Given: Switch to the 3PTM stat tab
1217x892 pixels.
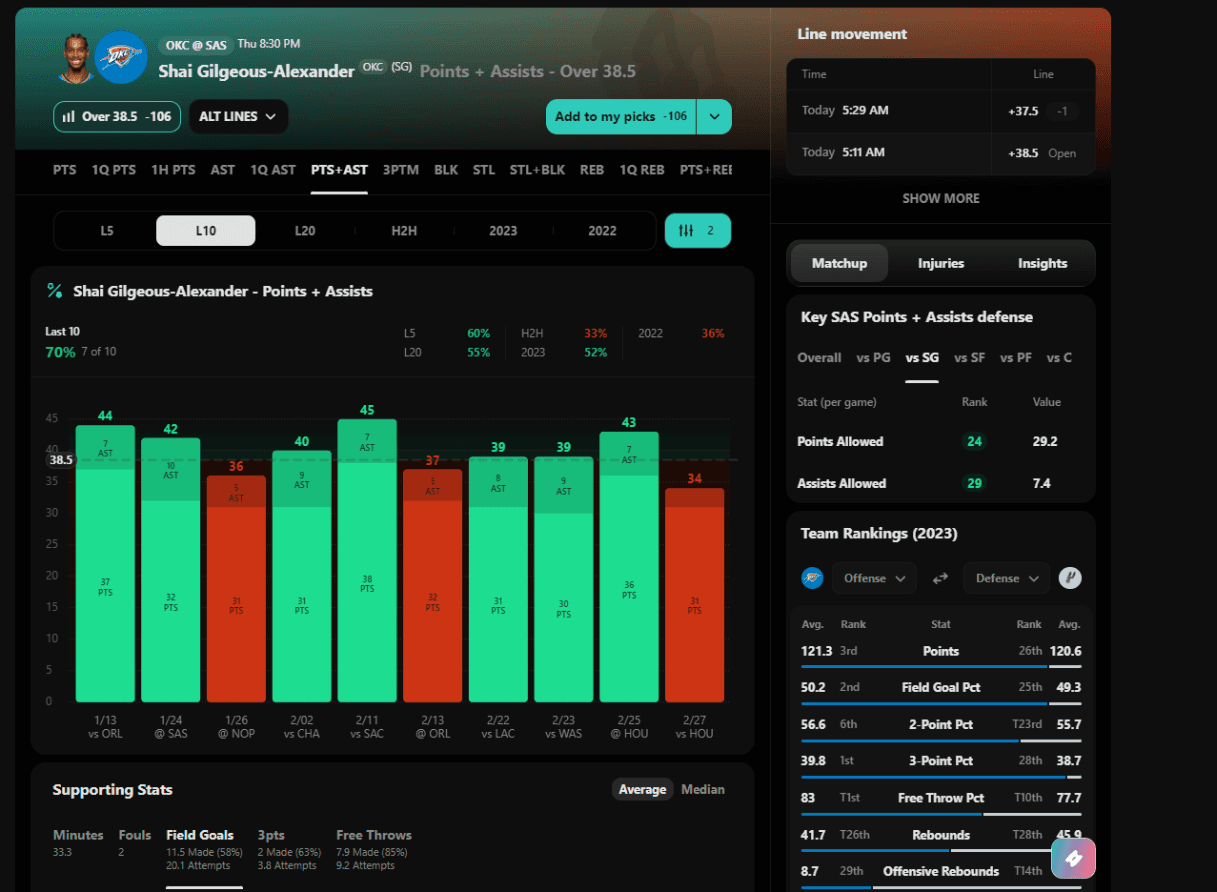Looking at the screenshot, I should pos(401,170).
